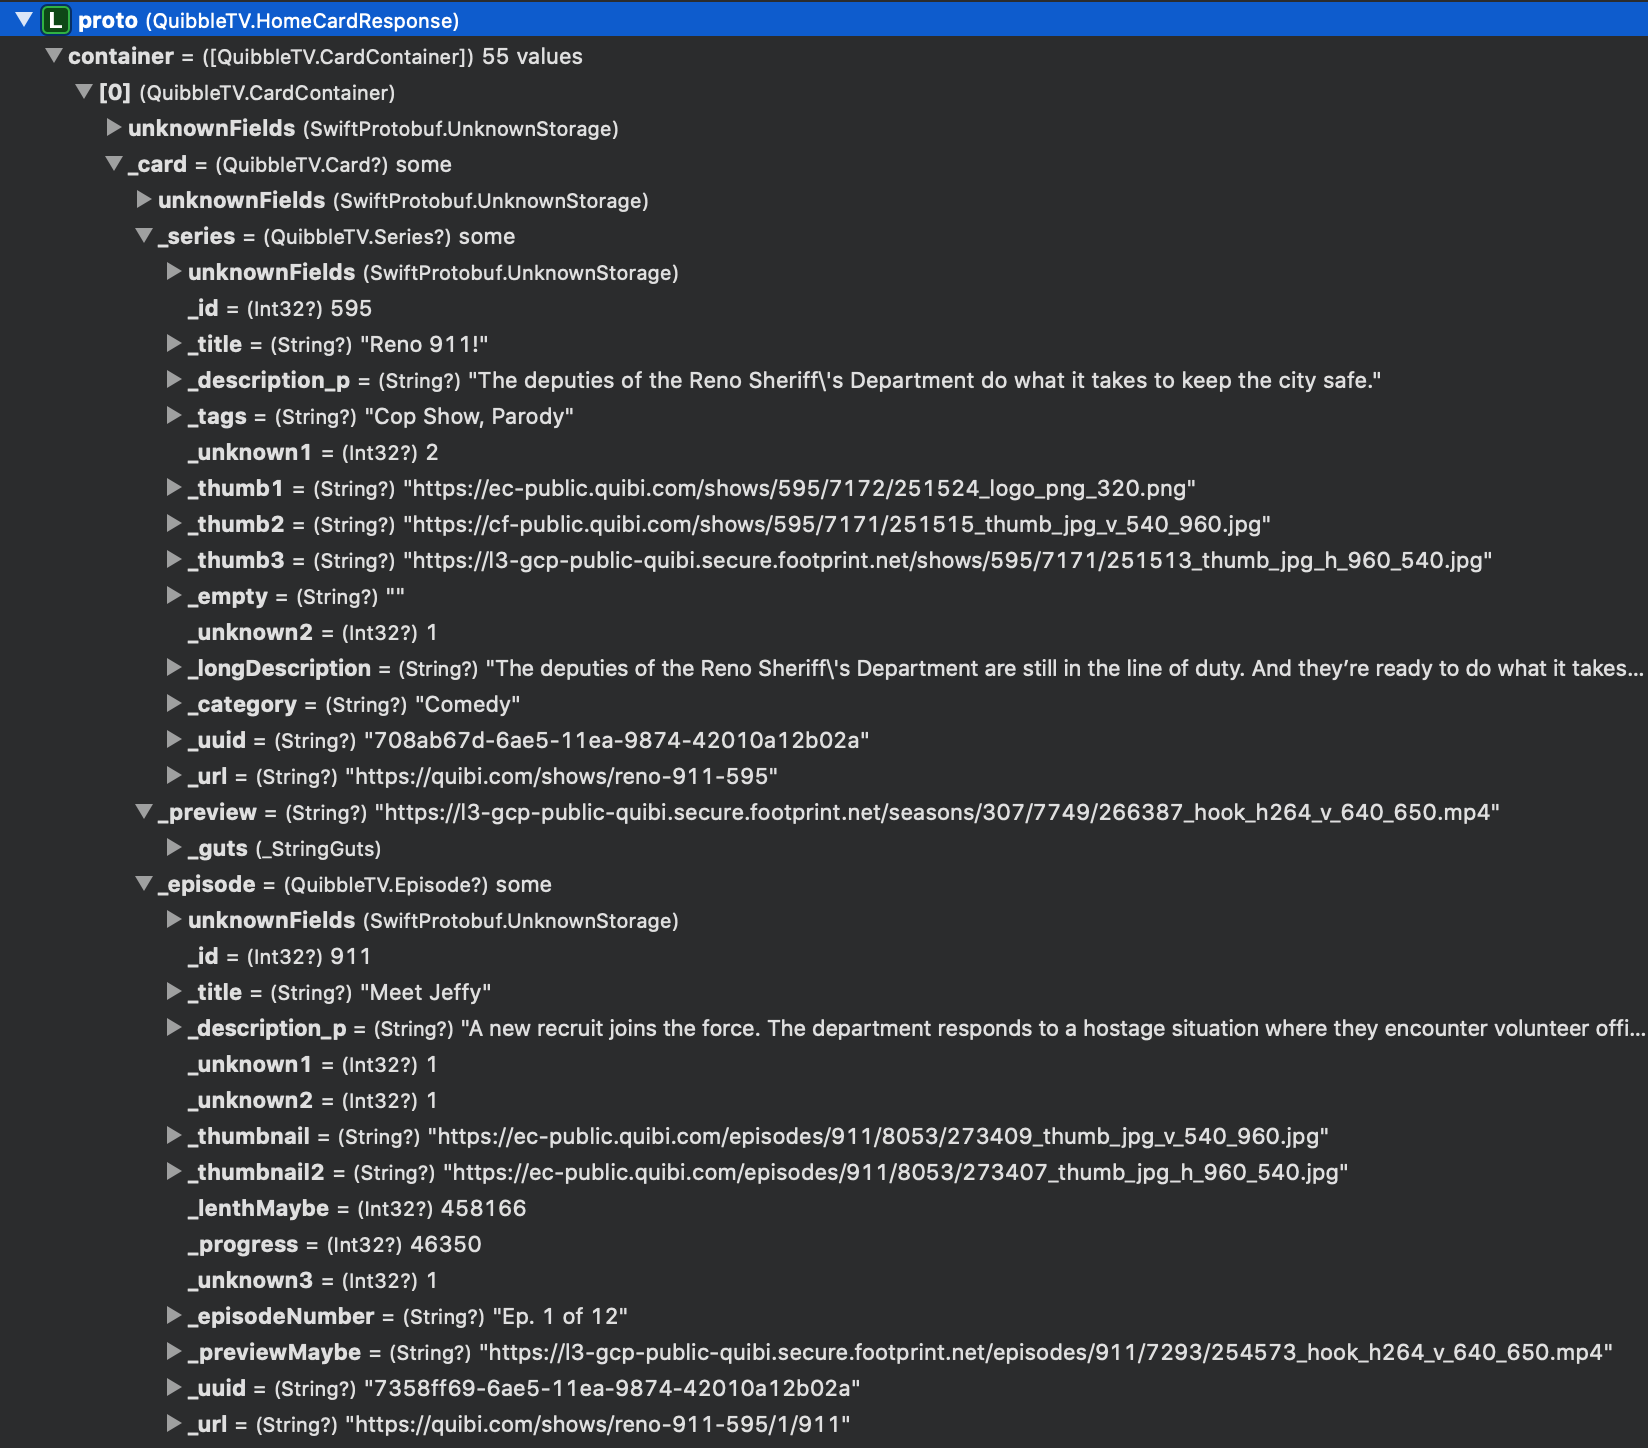Click the "(QuibbleTV.Episode?) some" type text
Screen dimensions: 1648x1448
418,884
